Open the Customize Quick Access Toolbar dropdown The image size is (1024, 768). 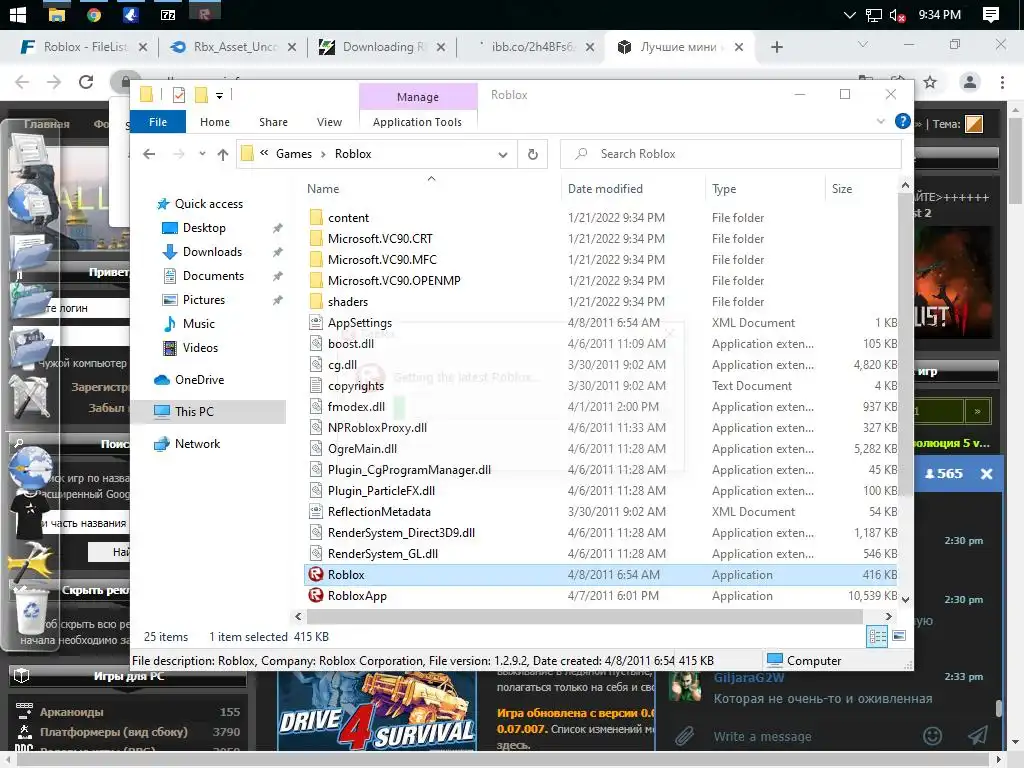coord(219,96)
